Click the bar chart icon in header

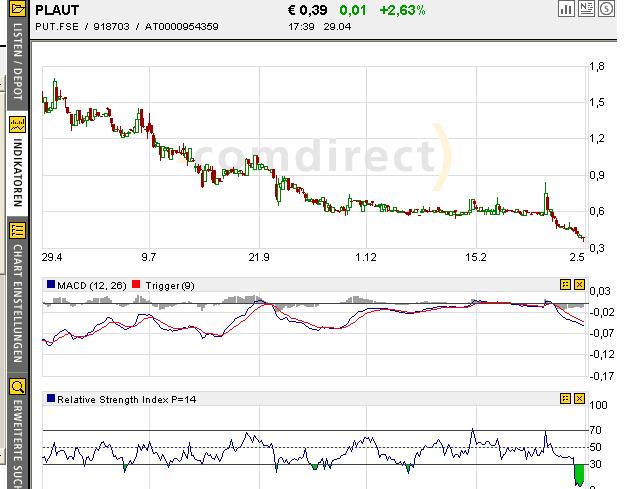pyautogui.click(x=566, y=9)
